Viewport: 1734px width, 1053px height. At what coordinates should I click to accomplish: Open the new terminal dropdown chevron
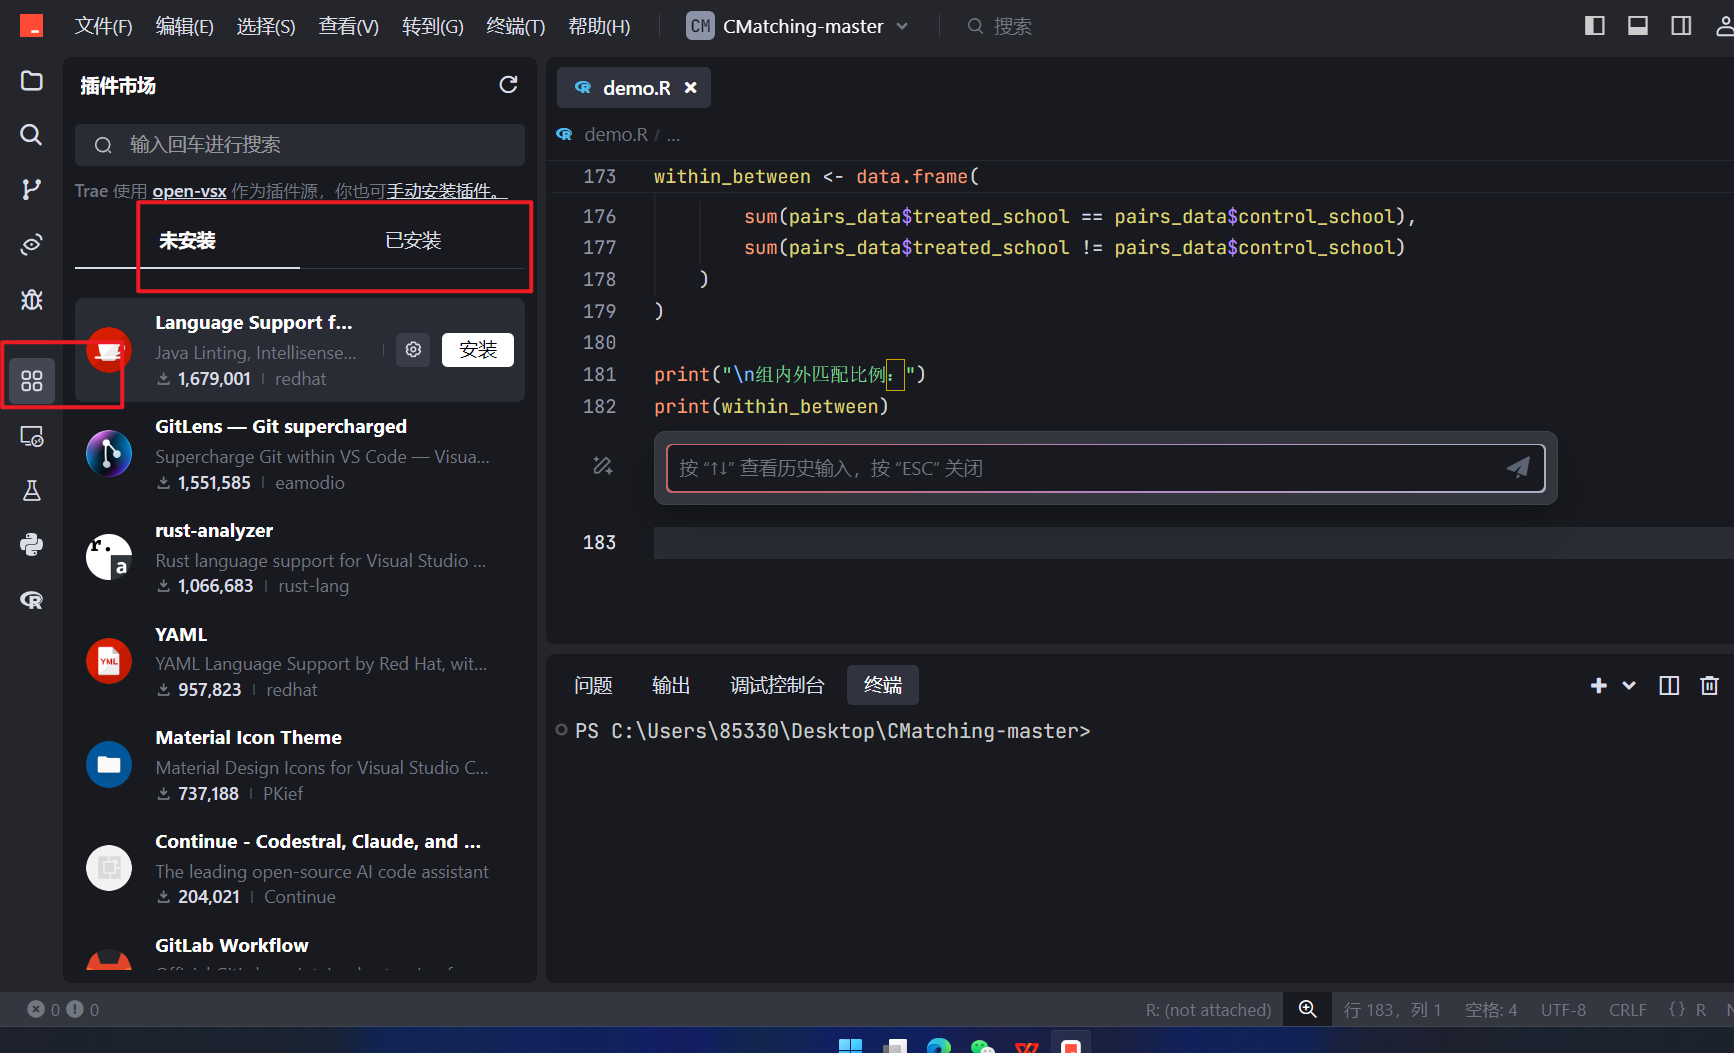click(1629, 685)
